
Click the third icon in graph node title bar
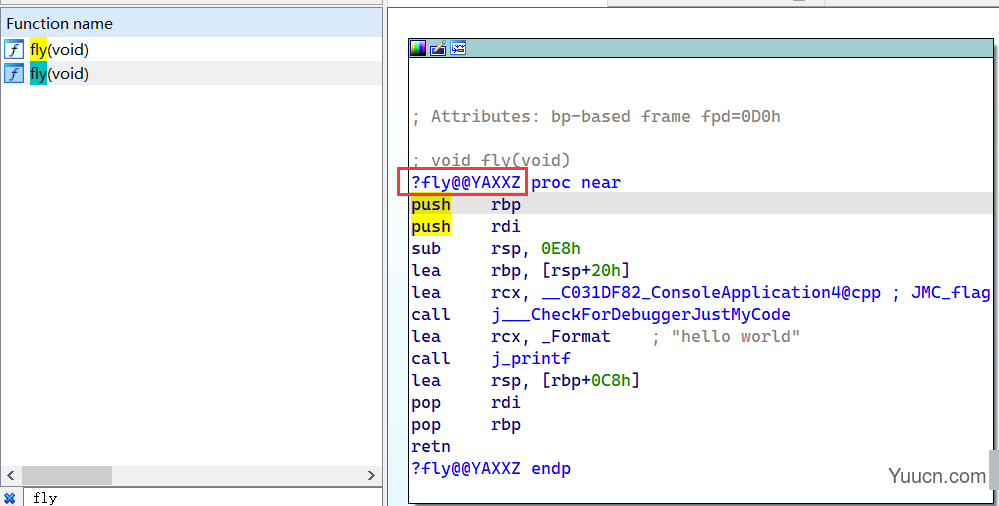point(458,48)
